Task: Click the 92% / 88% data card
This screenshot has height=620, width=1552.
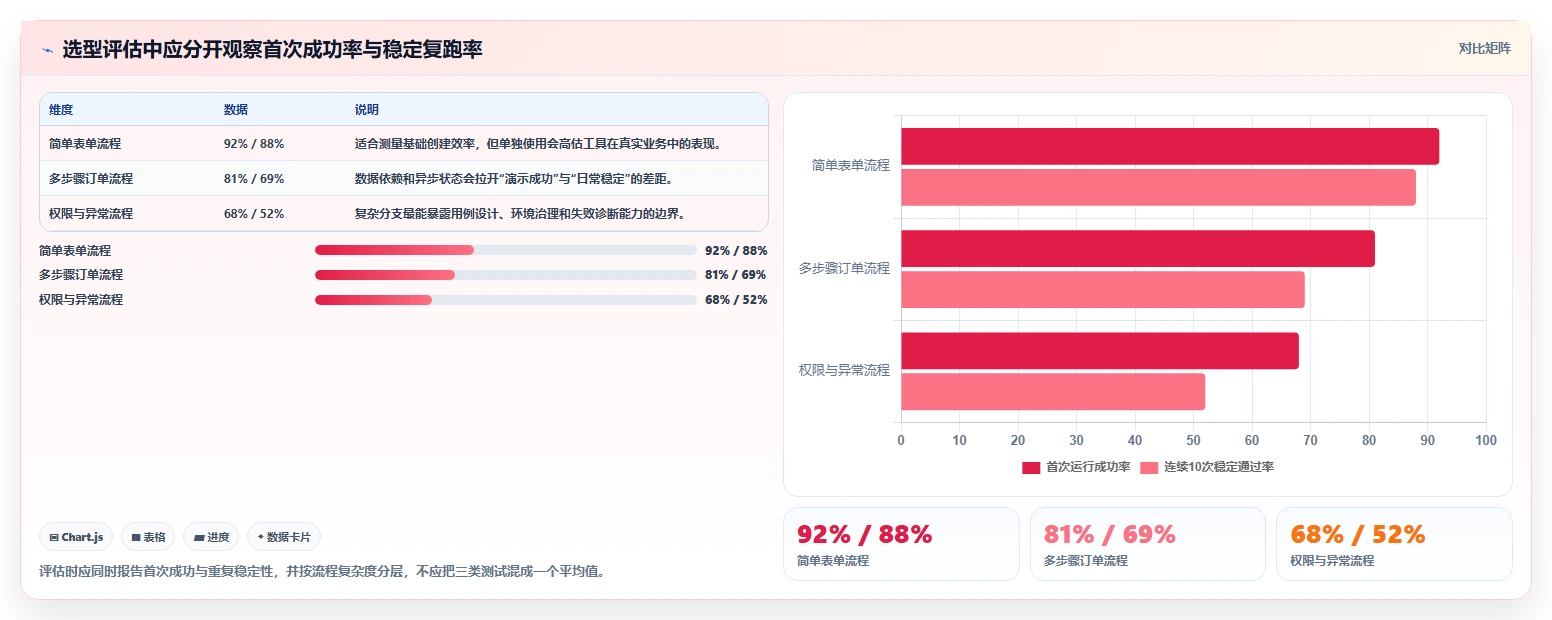Action: [x=901, y=544]
